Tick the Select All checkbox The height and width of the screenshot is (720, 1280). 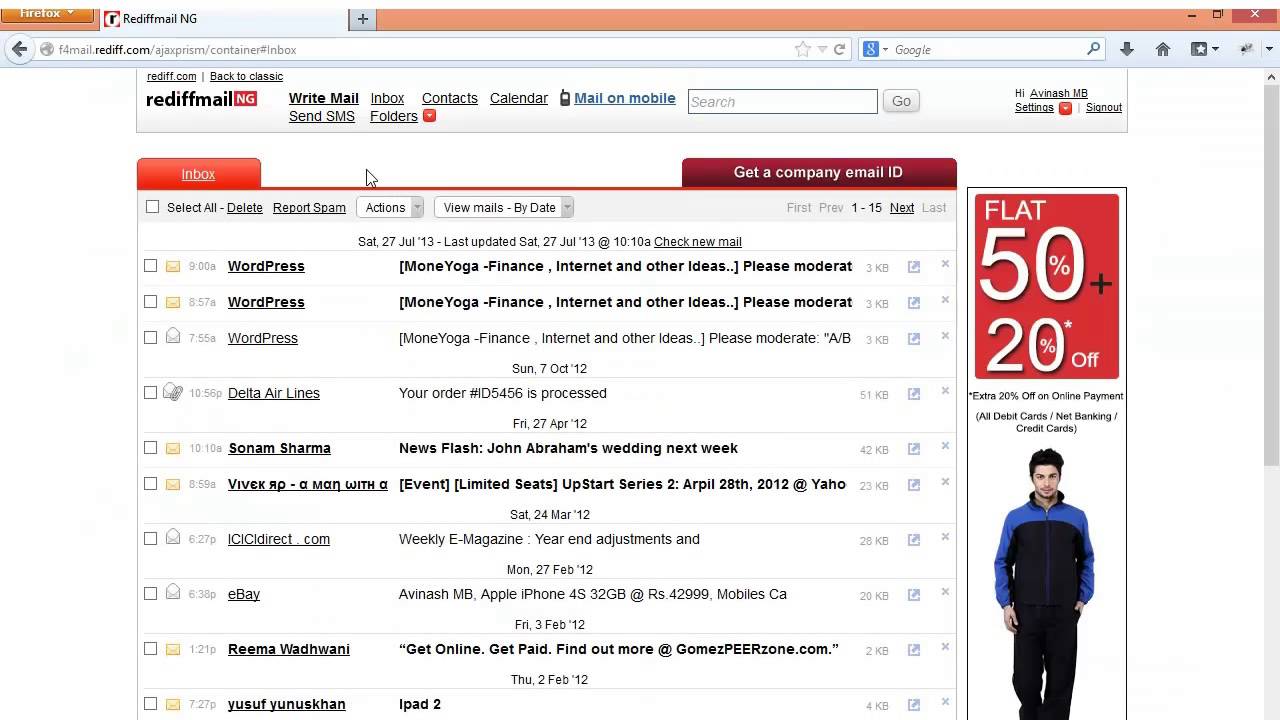[152, 207]
